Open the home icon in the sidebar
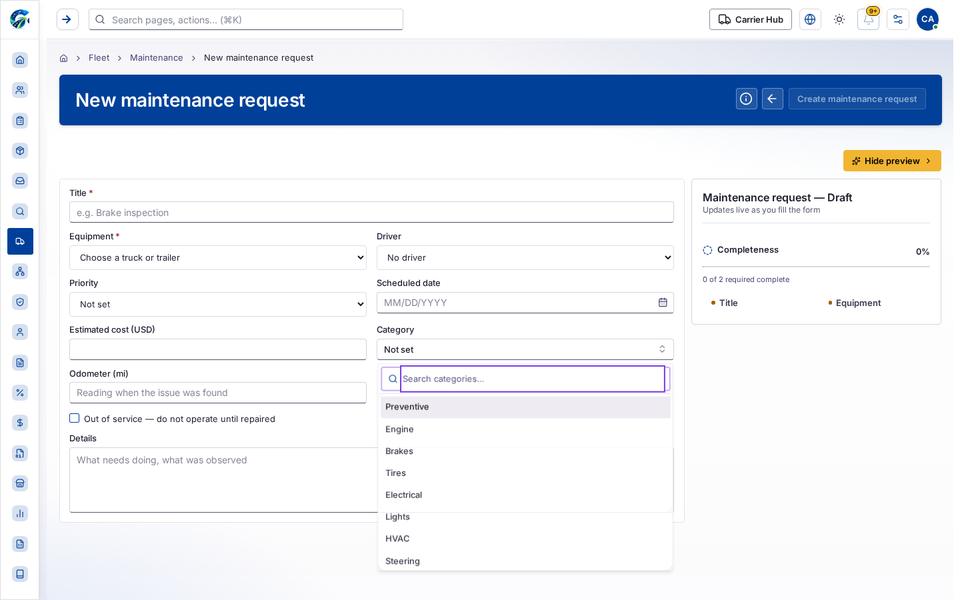This screenshot has height=600, width=960. click(20, 59)
